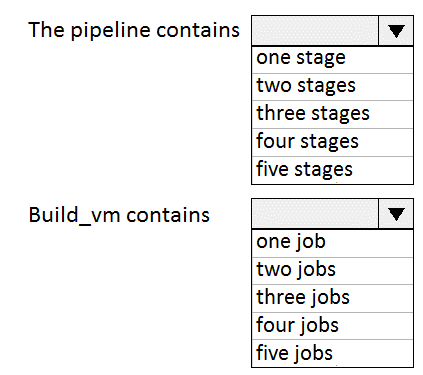Select 'one job' option
The image size is (423, 375).
(x=332, y=243)
